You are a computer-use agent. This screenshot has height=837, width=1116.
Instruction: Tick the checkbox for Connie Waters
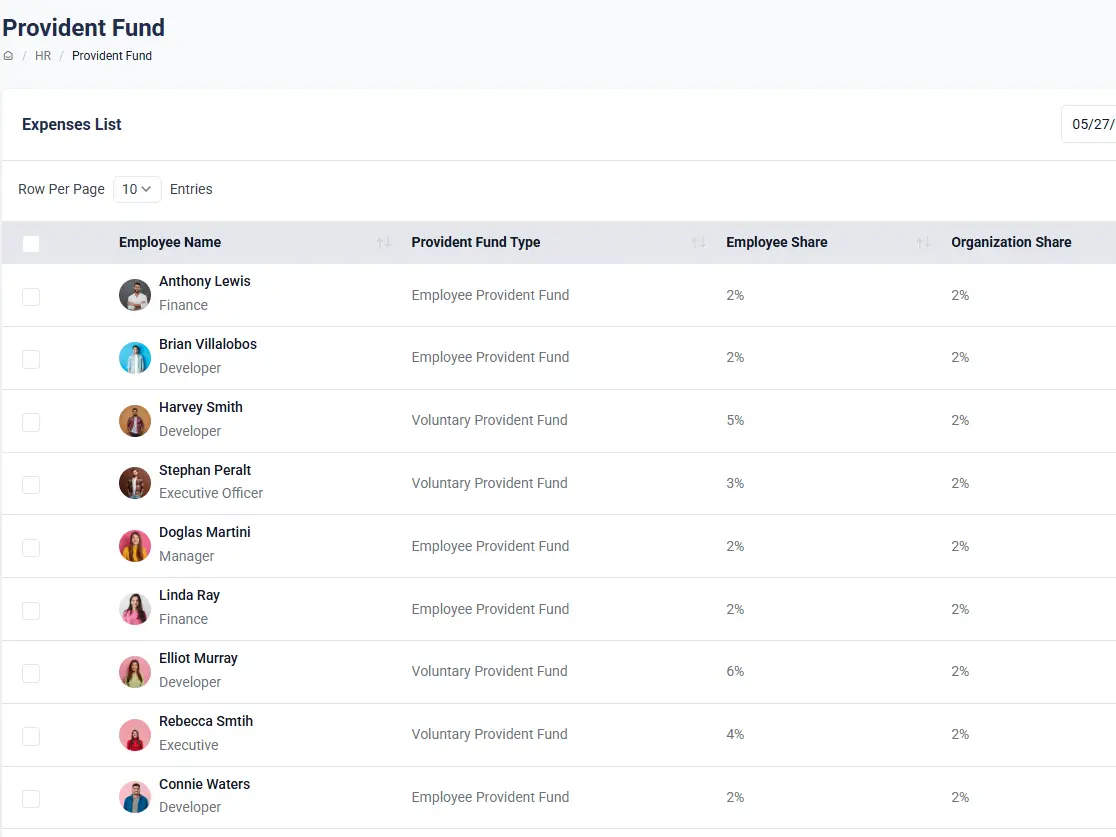[31, 798]
